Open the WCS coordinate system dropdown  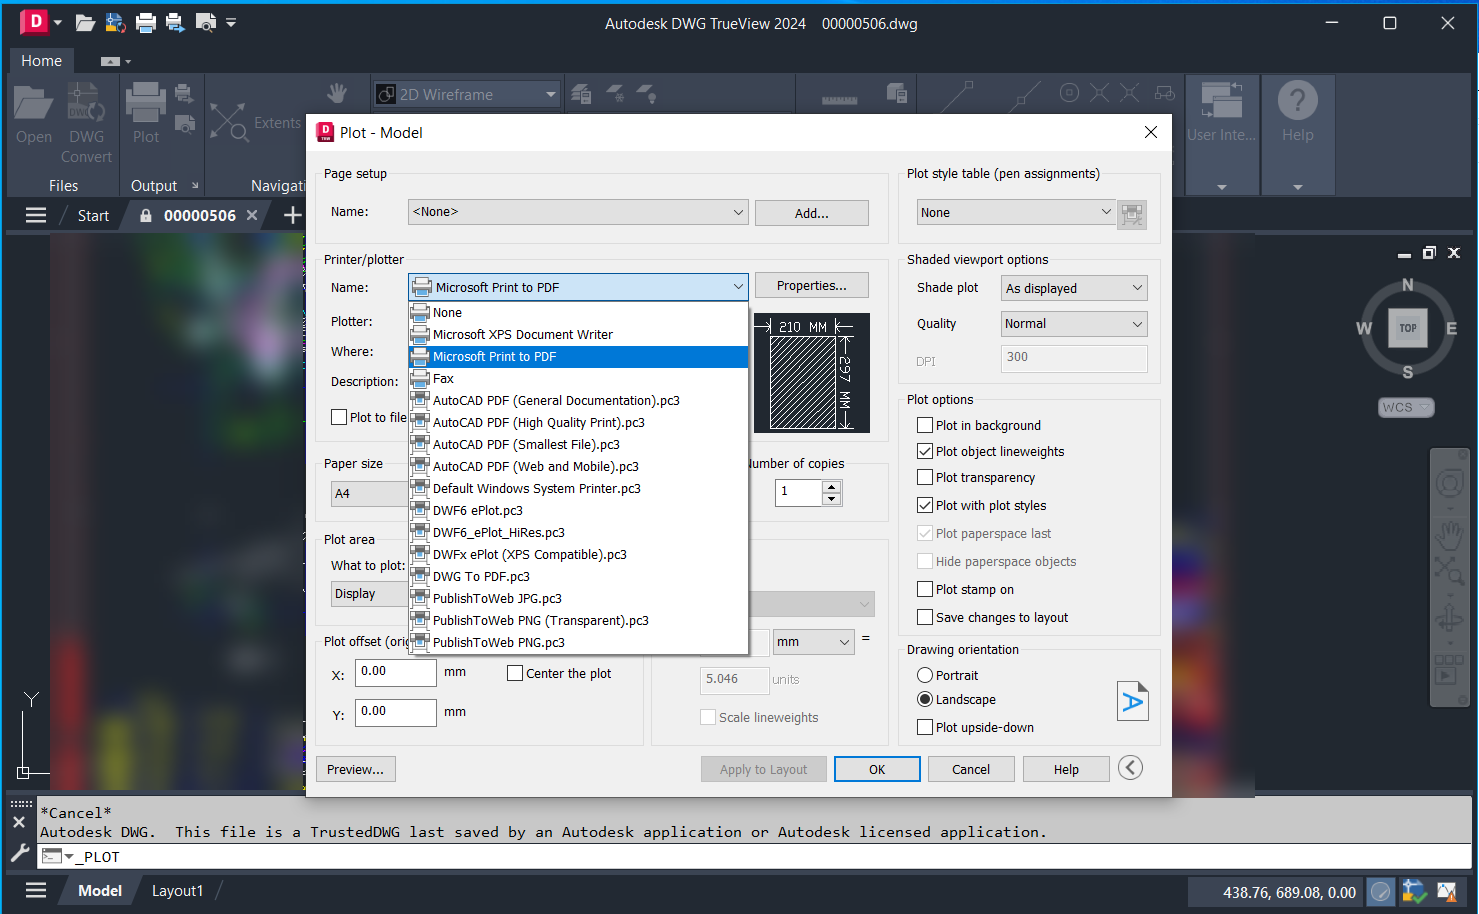coord(1405,407)
